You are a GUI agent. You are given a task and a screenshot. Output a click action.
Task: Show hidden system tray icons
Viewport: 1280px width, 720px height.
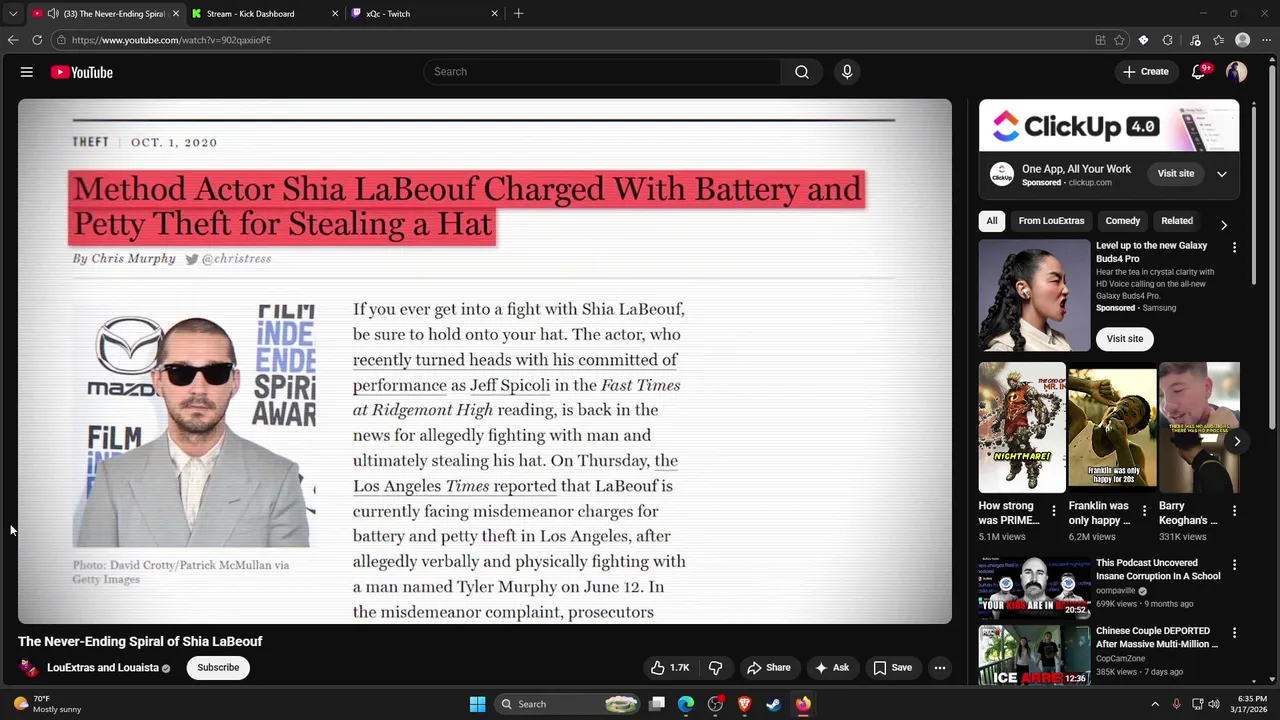click(x=1155, y=704)
